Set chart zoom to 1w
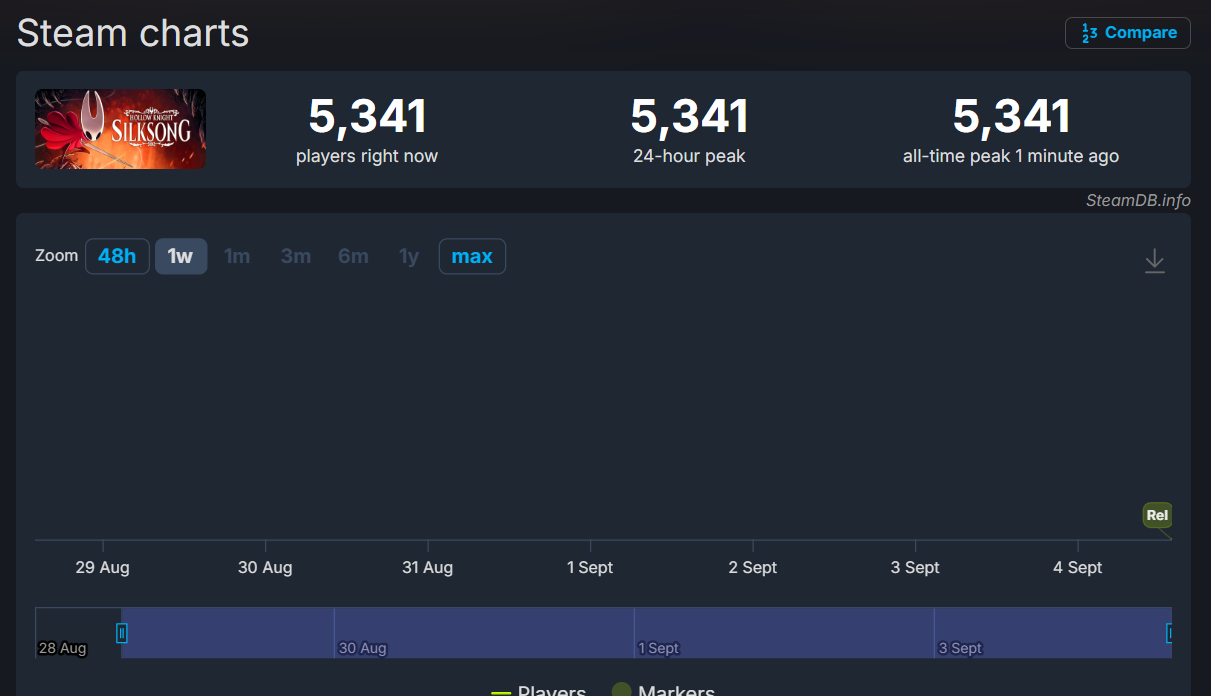This screenshot has height=696, width=1211. (180, 256)
